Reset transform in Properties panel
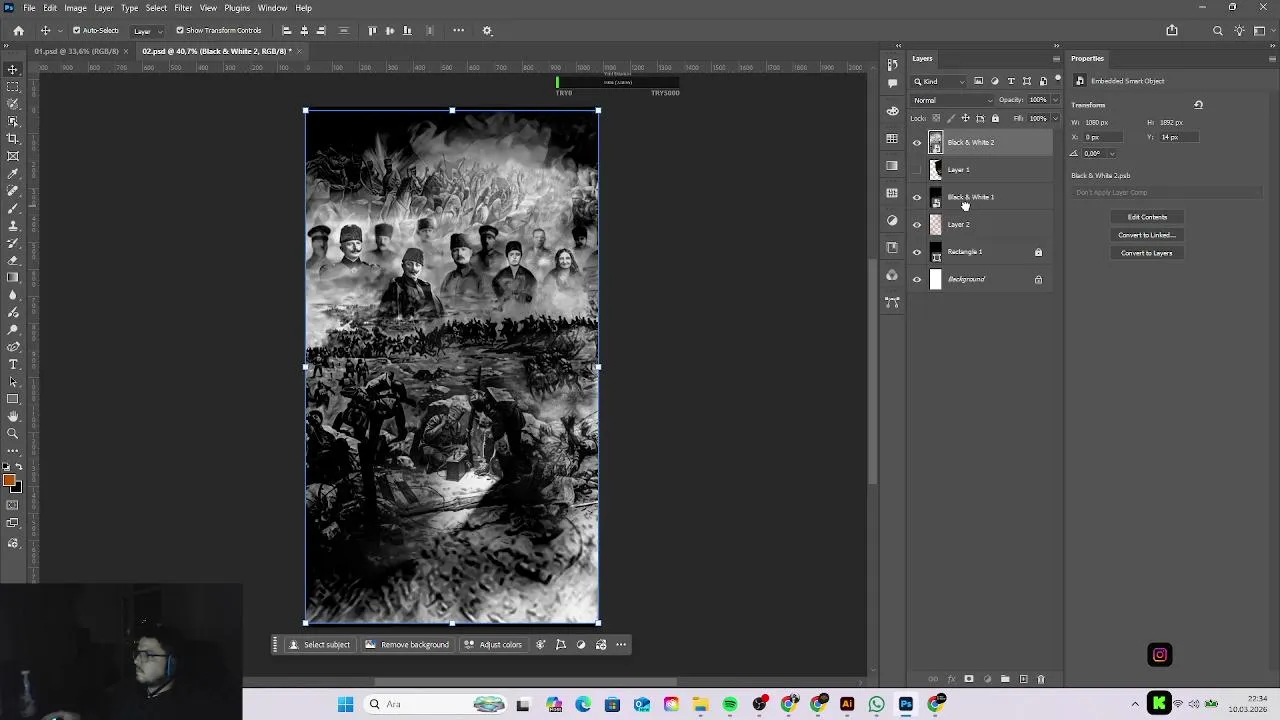This screenshot has width=1280, height=720. click(1198, 104)
